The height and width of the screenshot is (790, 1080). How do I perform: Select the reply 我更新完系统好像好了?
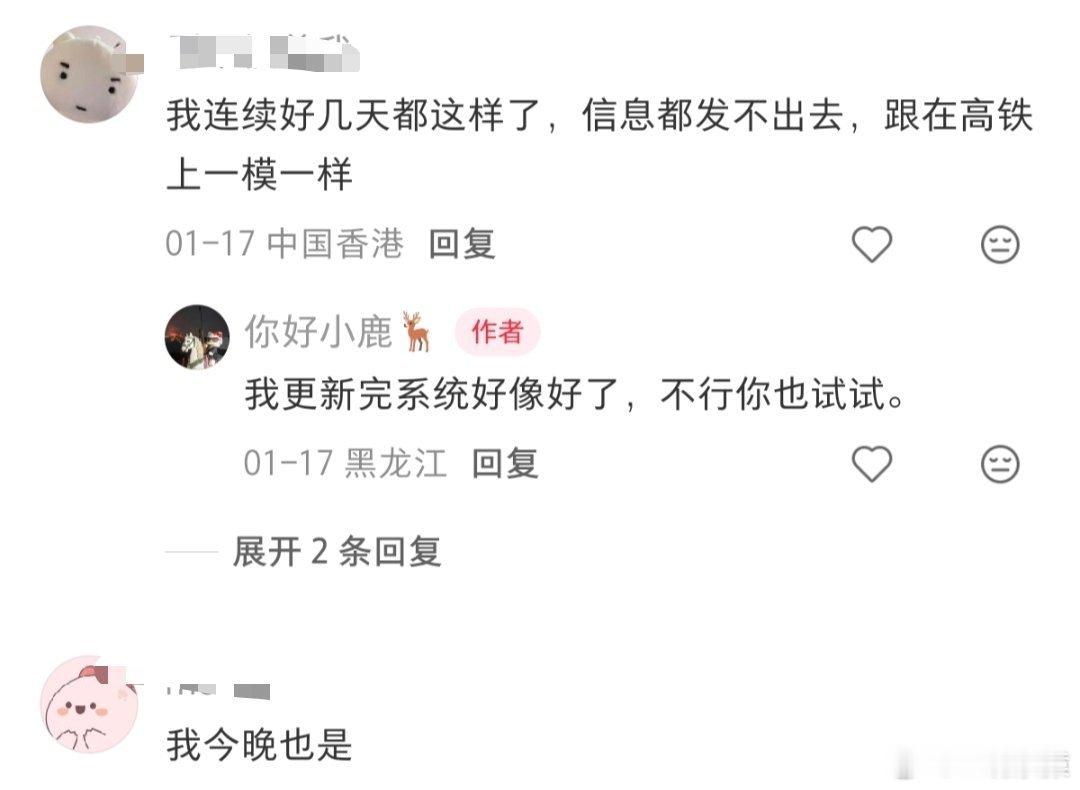574,395
